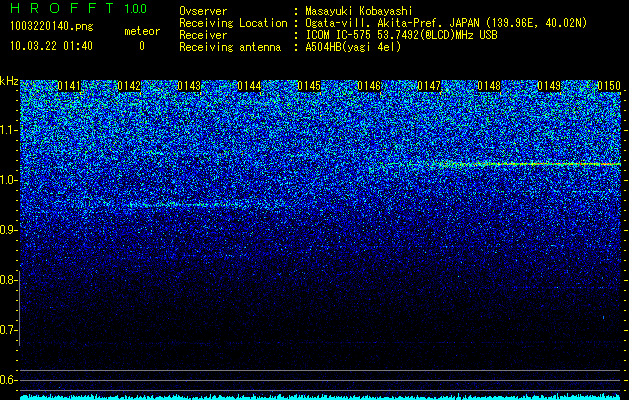
Task: Click the observer name Masayuki Kobayashi
Action: tap(359, 11)
